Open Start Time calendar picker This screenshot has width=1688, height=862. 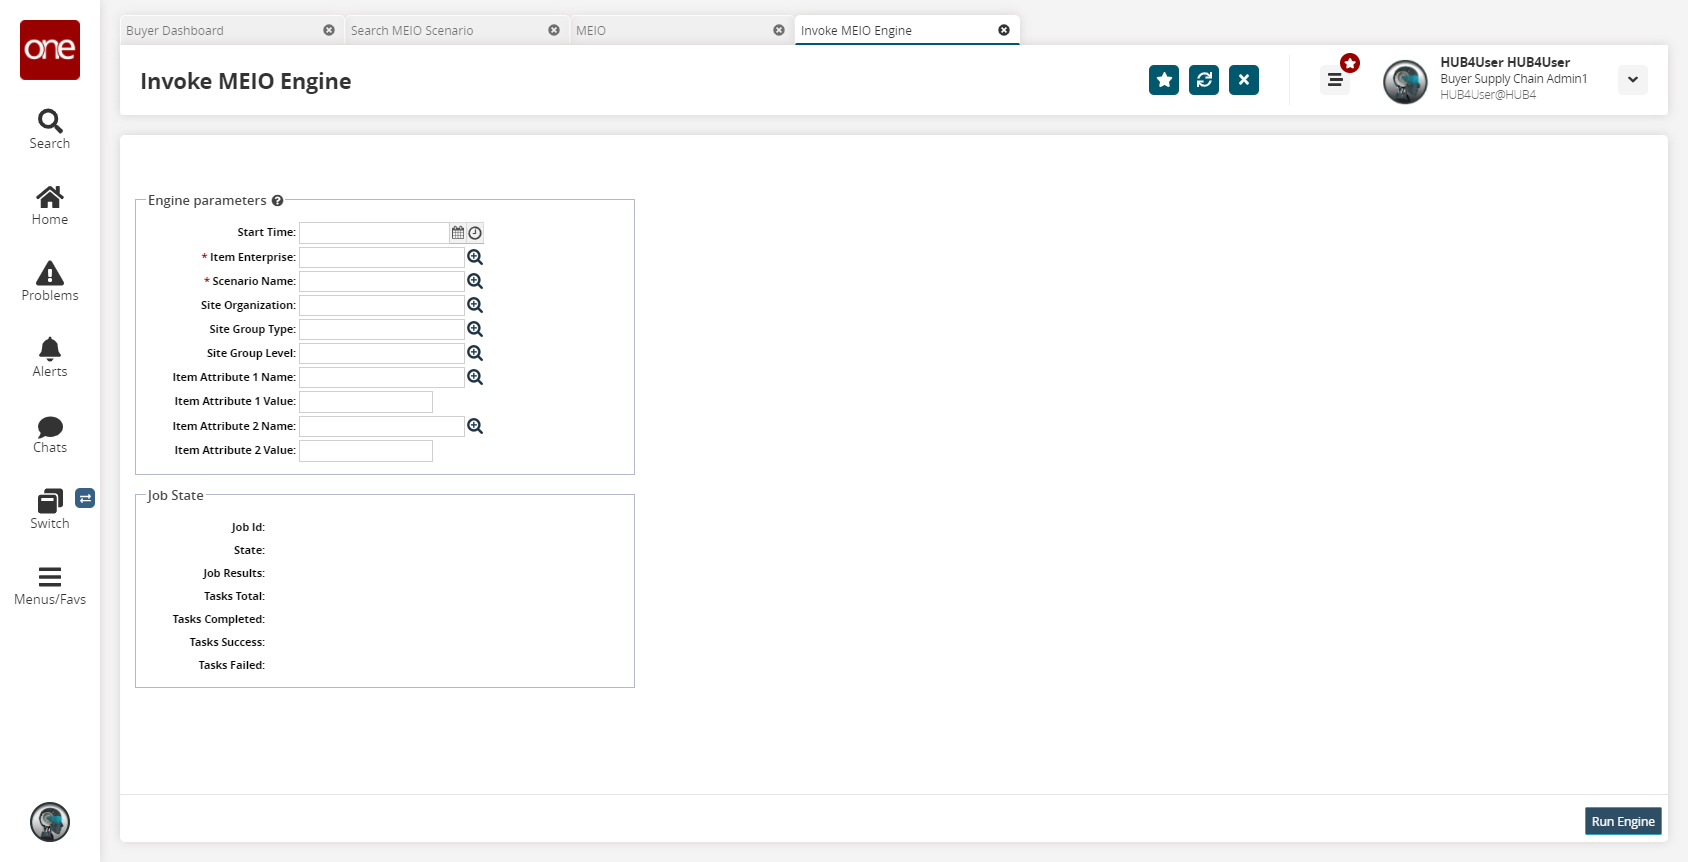point(458,233)
